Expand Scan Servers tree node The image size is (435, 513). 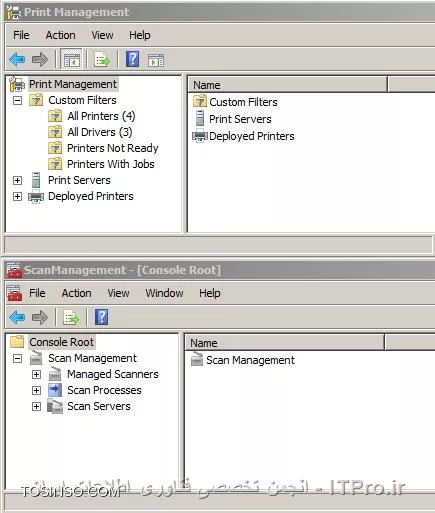[x=36, y=407]
